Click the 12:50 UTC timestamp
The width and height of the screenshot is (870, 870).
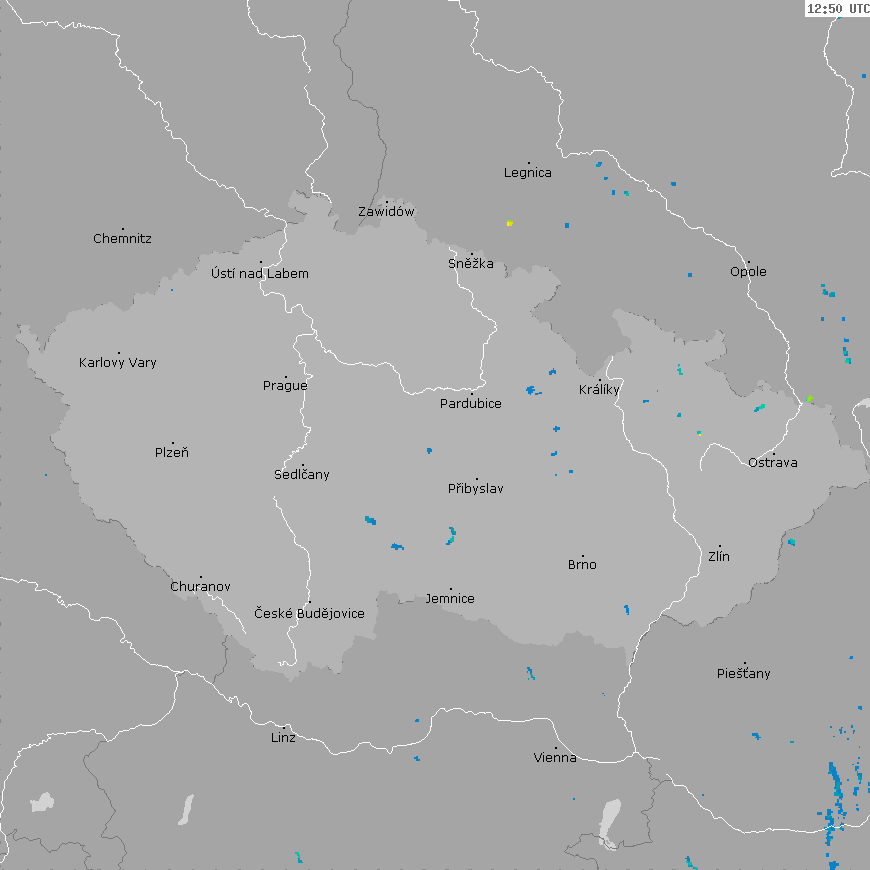[x=837, y=8]
